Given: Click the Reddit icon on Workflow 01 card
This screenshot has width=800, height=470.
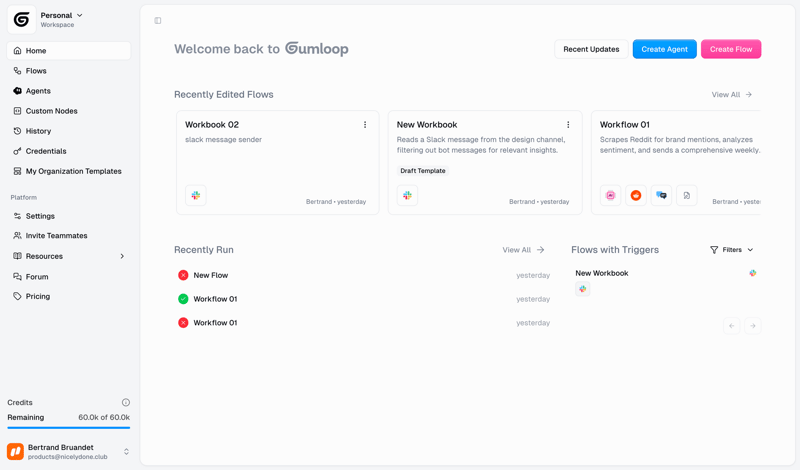Looking at the screenshot, I should tap(636, 195).
